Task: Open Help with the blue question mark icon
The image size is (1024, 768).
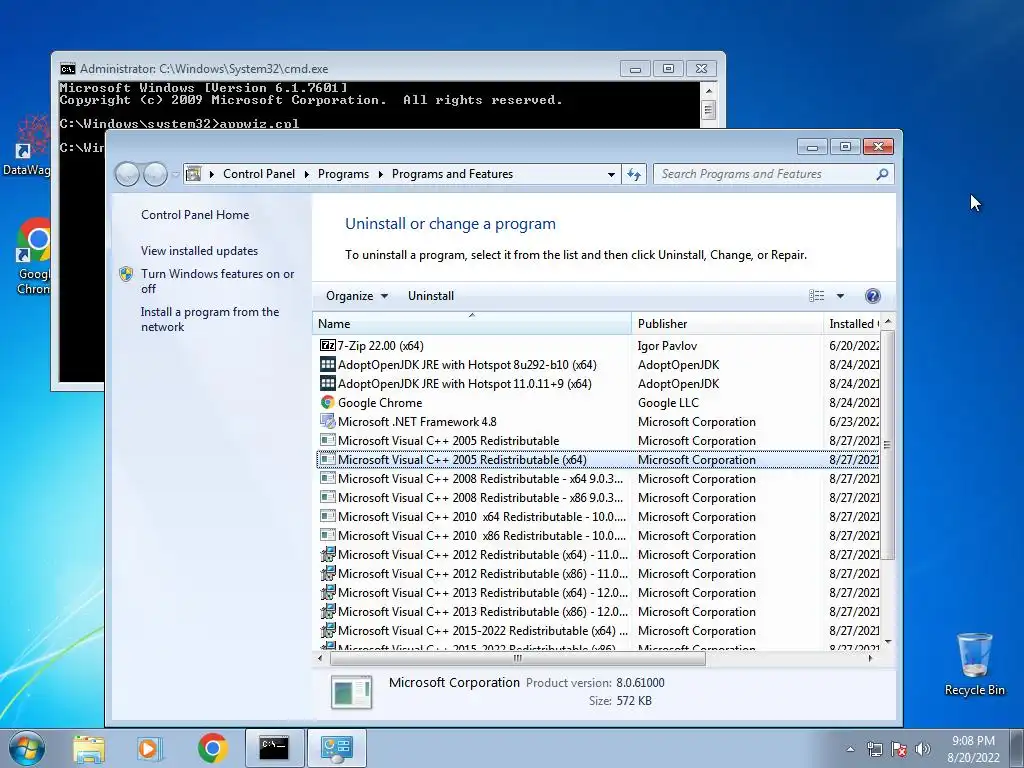Action: [x=872, y=296]
